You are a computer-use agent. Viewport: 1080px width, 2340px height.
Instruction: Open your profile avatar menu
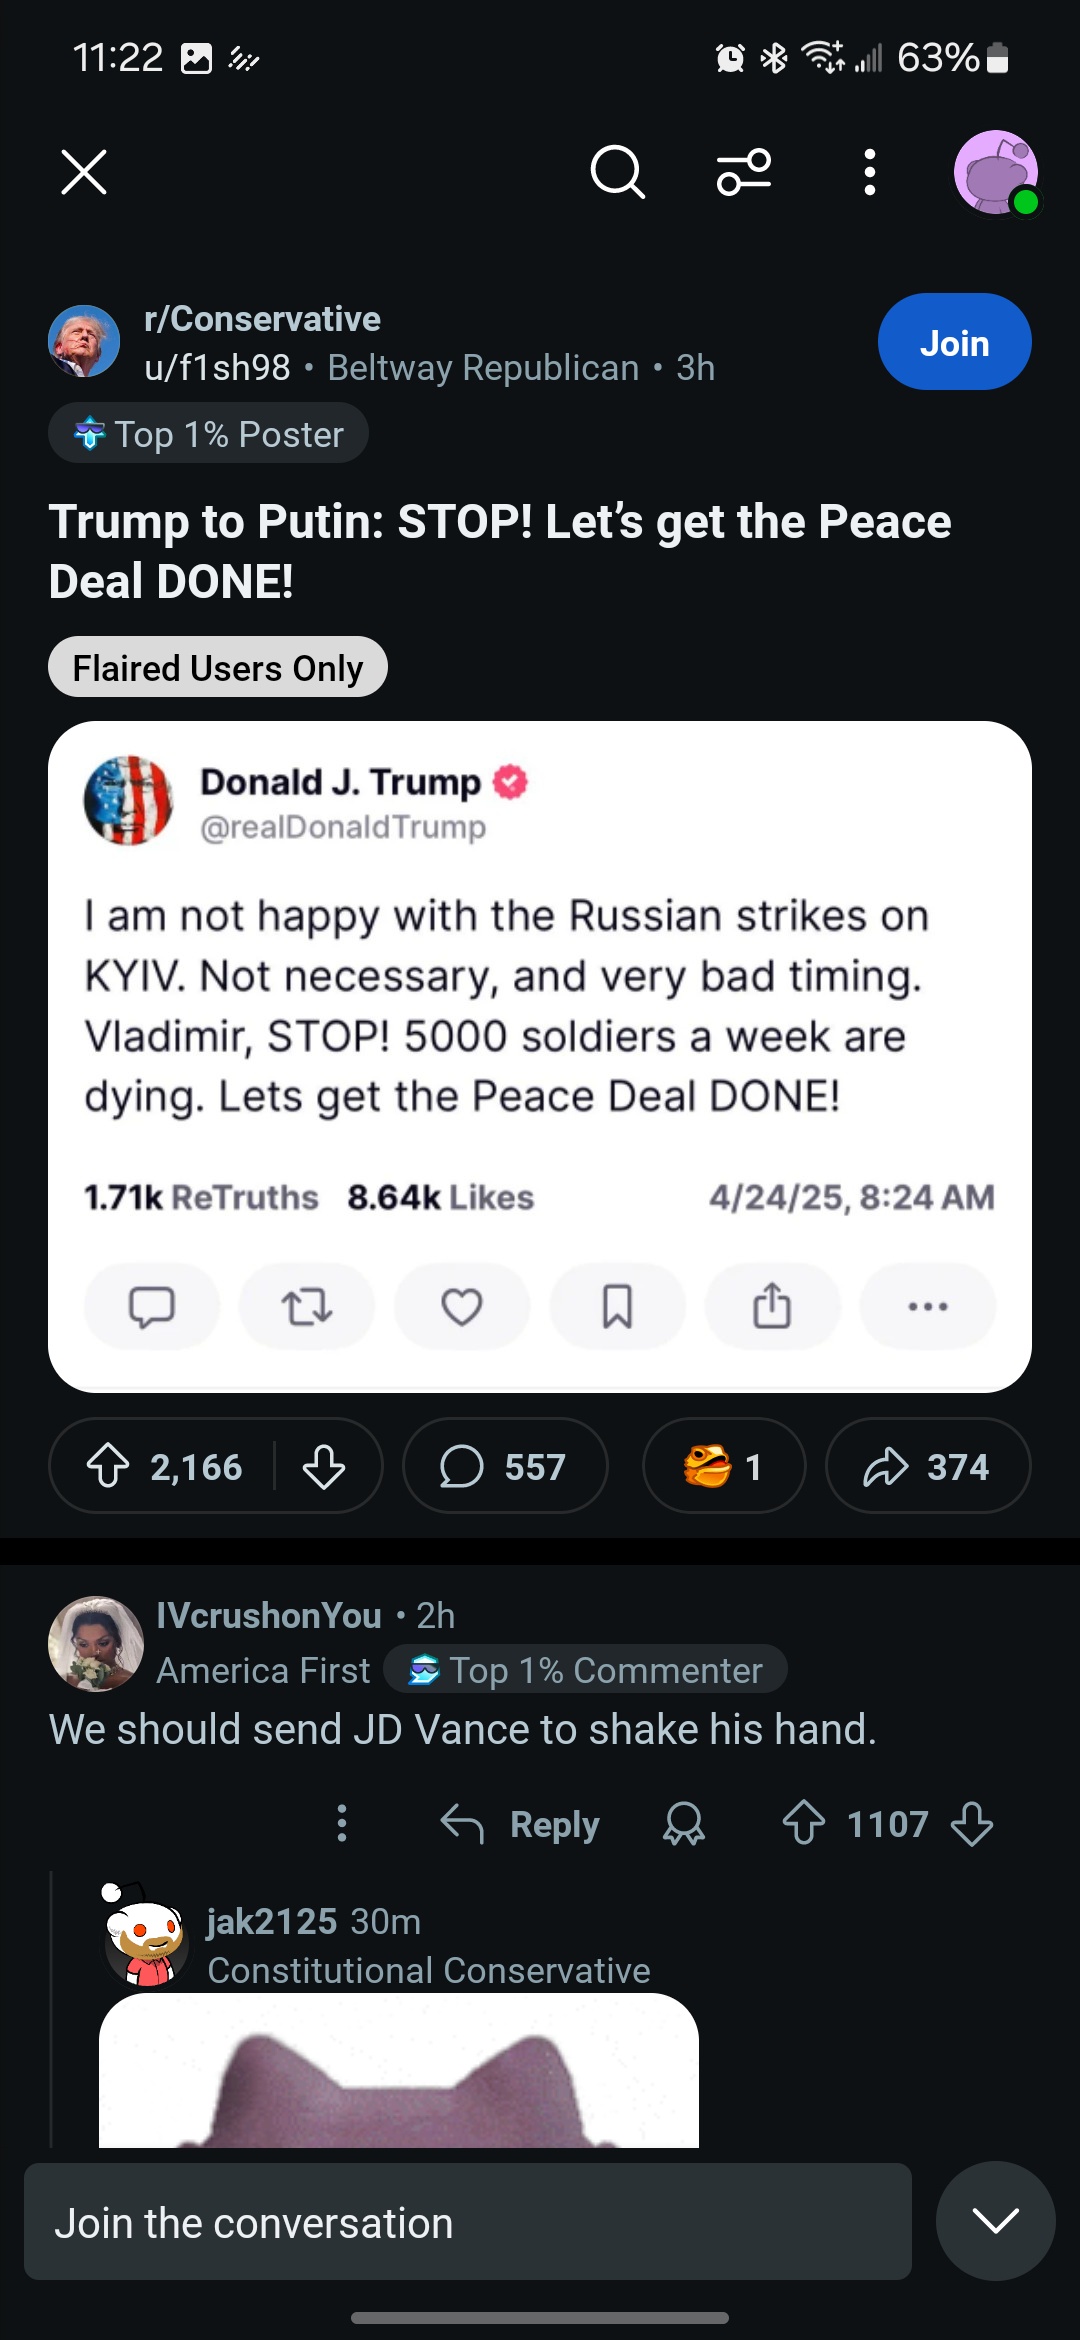pos(995,172)
